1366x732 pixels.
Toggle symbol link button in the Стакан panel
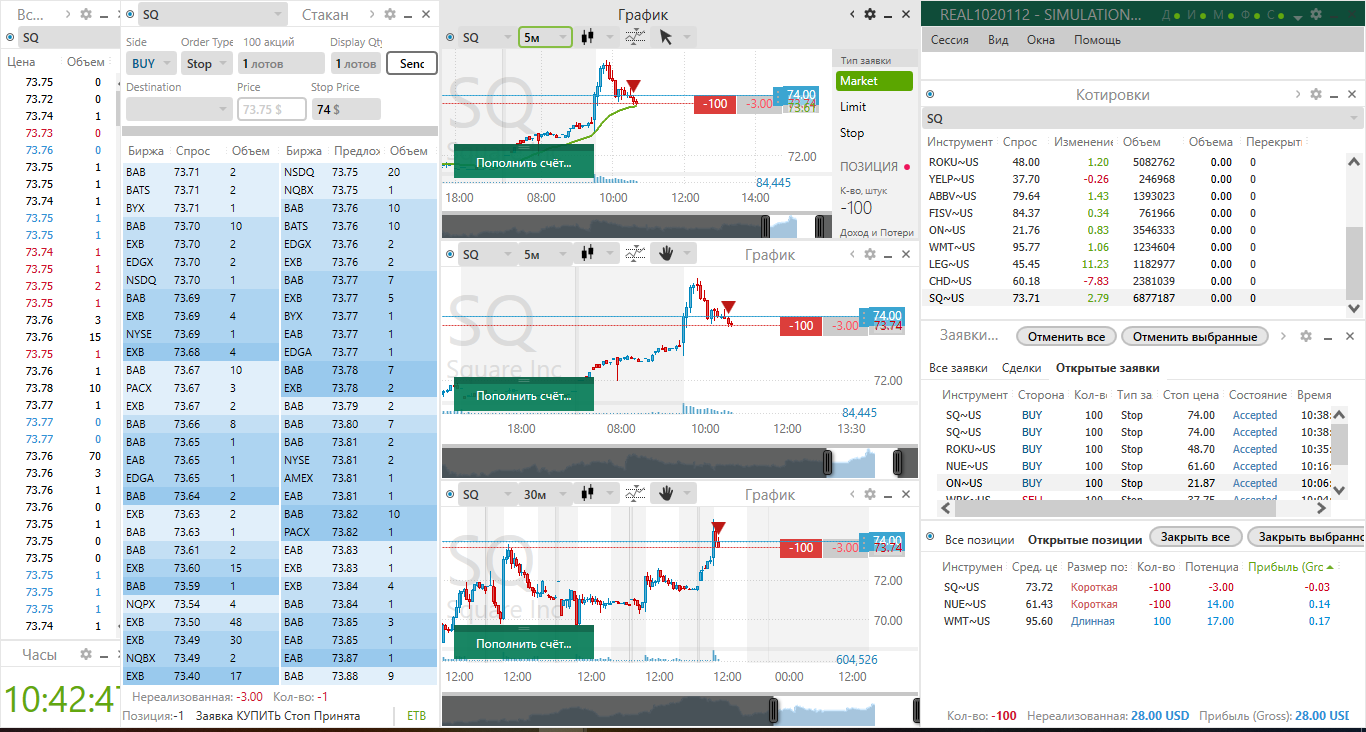130,15
